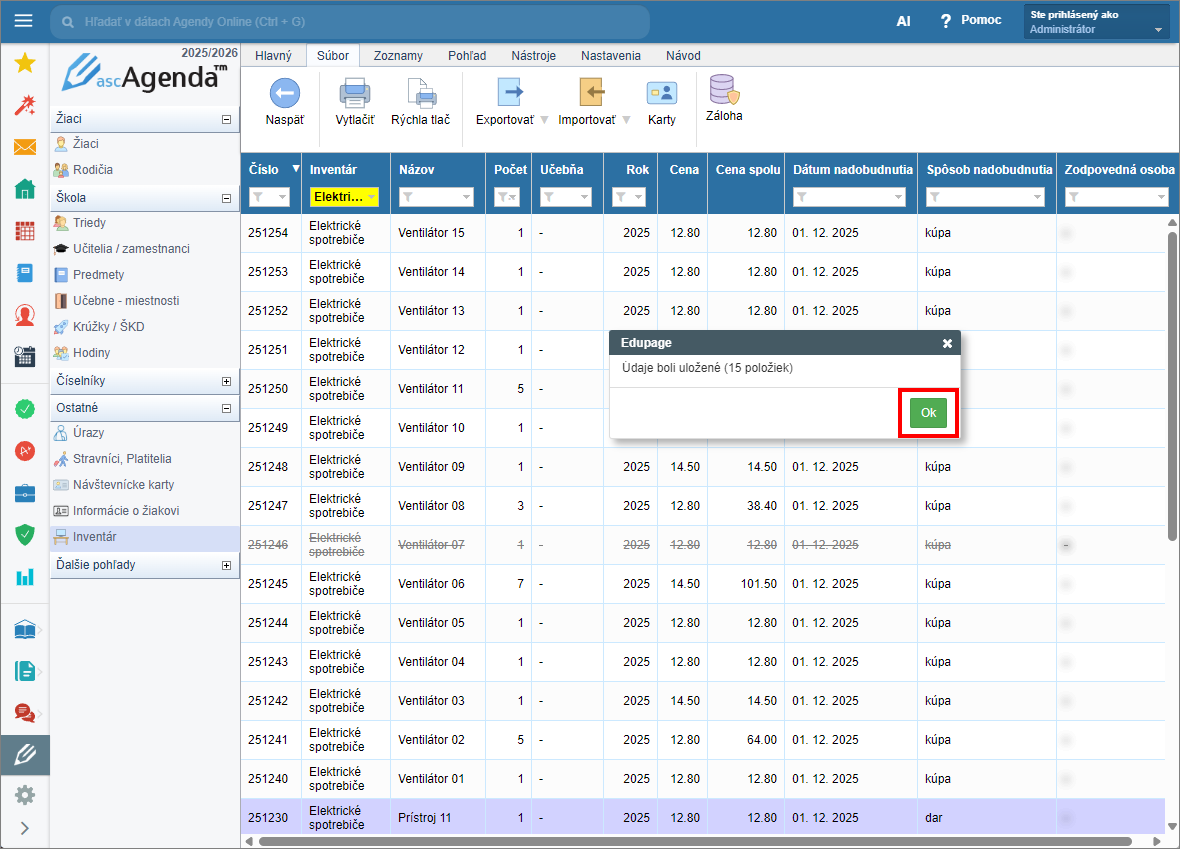The height and width of the screenshot is (849, 1180).
Task: Click the Naspäť back arrow icon
Action: (285, 94)
